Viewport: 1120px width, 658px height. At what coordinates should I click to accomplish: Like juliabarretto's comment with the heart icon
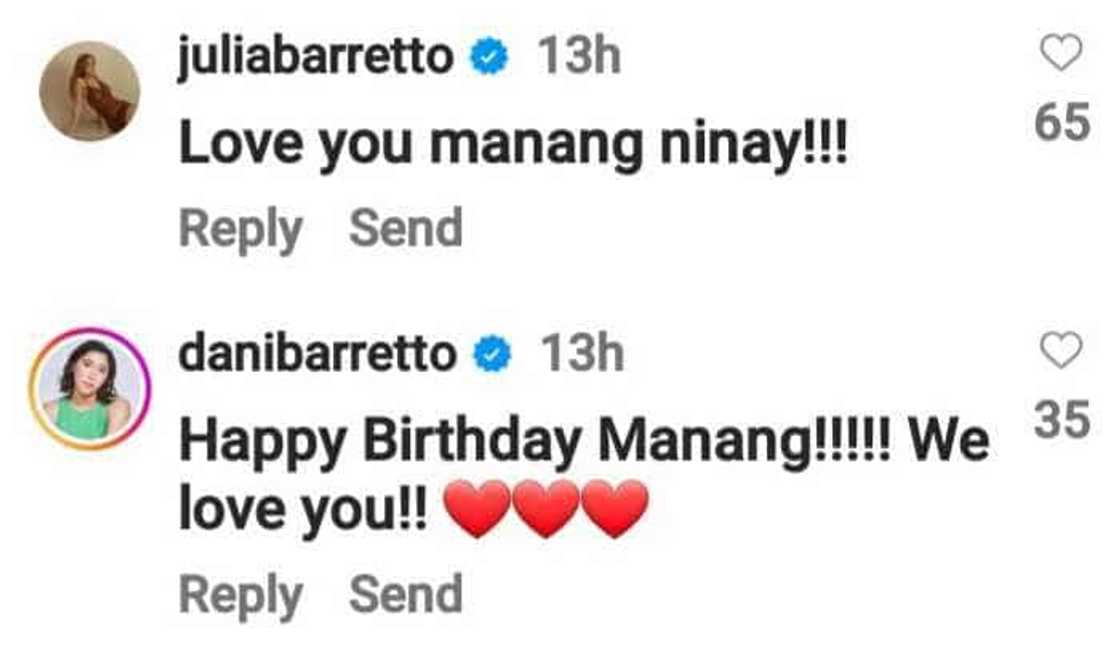click(x=1061, y=53)
